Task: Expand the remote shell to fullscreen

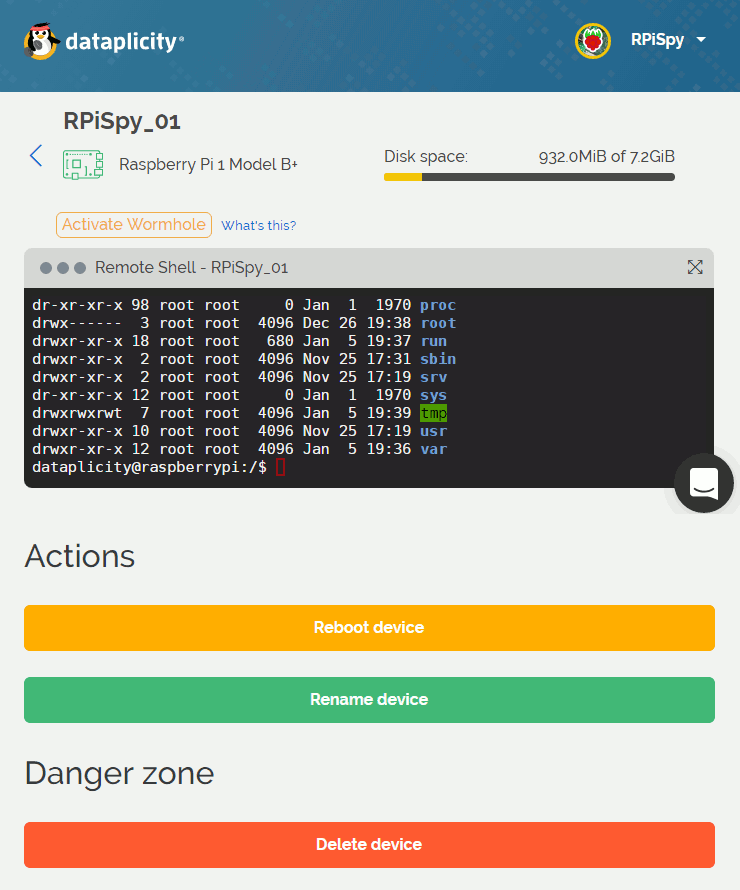Action: coord(695,267)
